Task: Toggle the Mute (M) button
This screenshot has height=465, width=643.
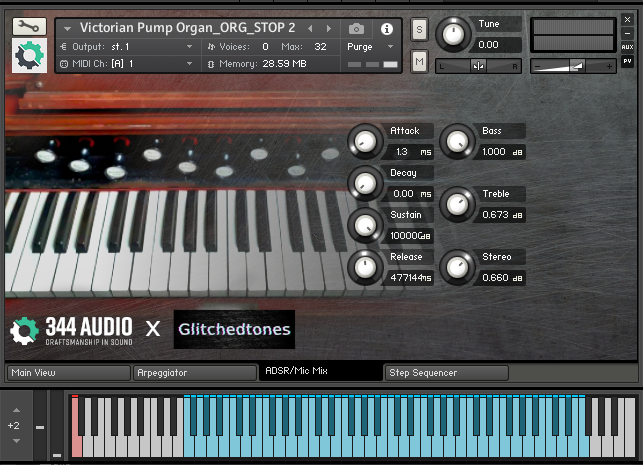Action: coord(419,62)
